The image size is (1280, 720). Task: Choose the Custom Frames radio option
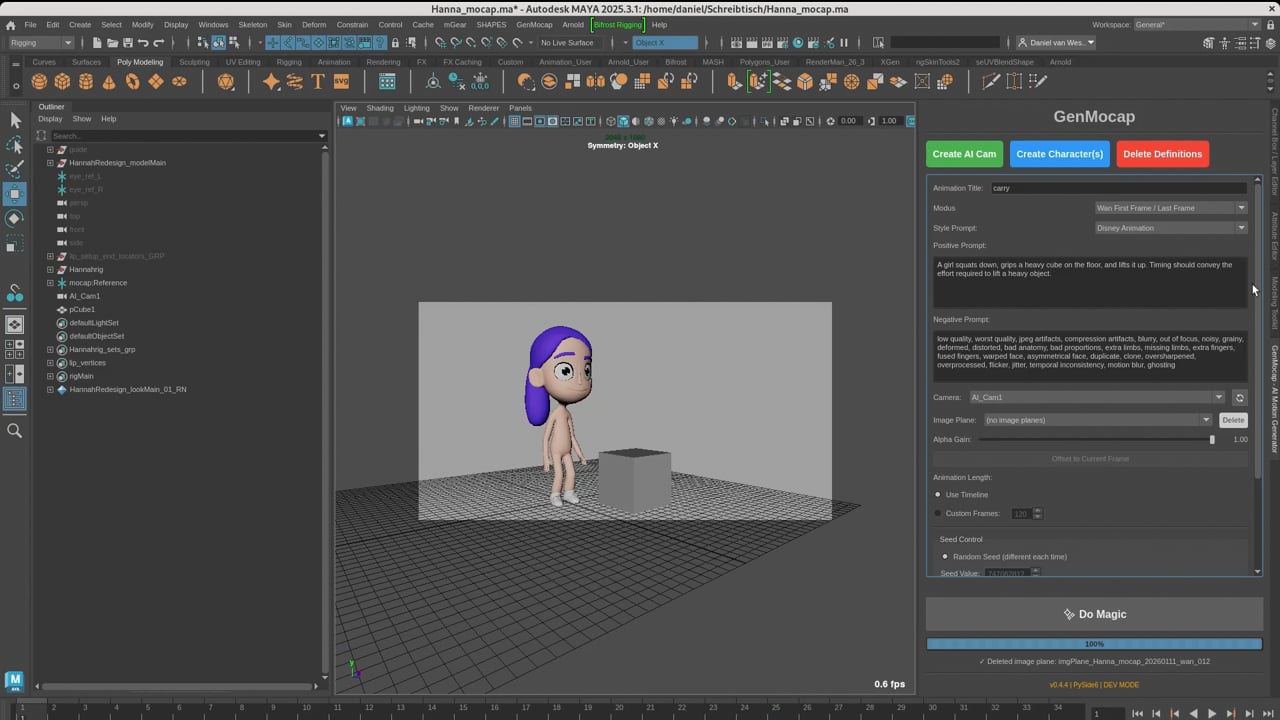[x=938, y=514]
